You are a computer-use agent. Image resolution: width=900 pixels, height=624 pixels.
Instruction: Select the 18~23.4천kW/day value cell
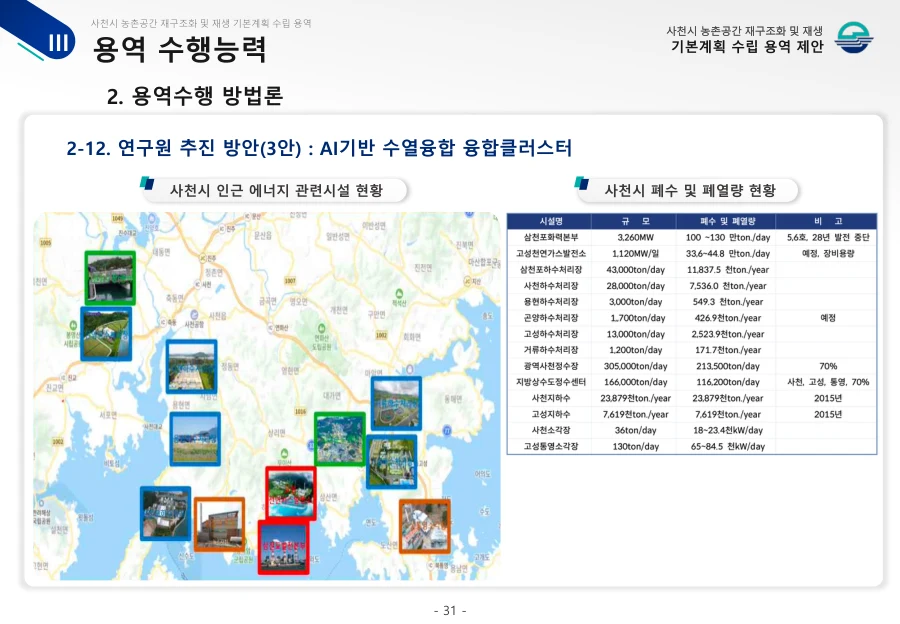(727, 430)
